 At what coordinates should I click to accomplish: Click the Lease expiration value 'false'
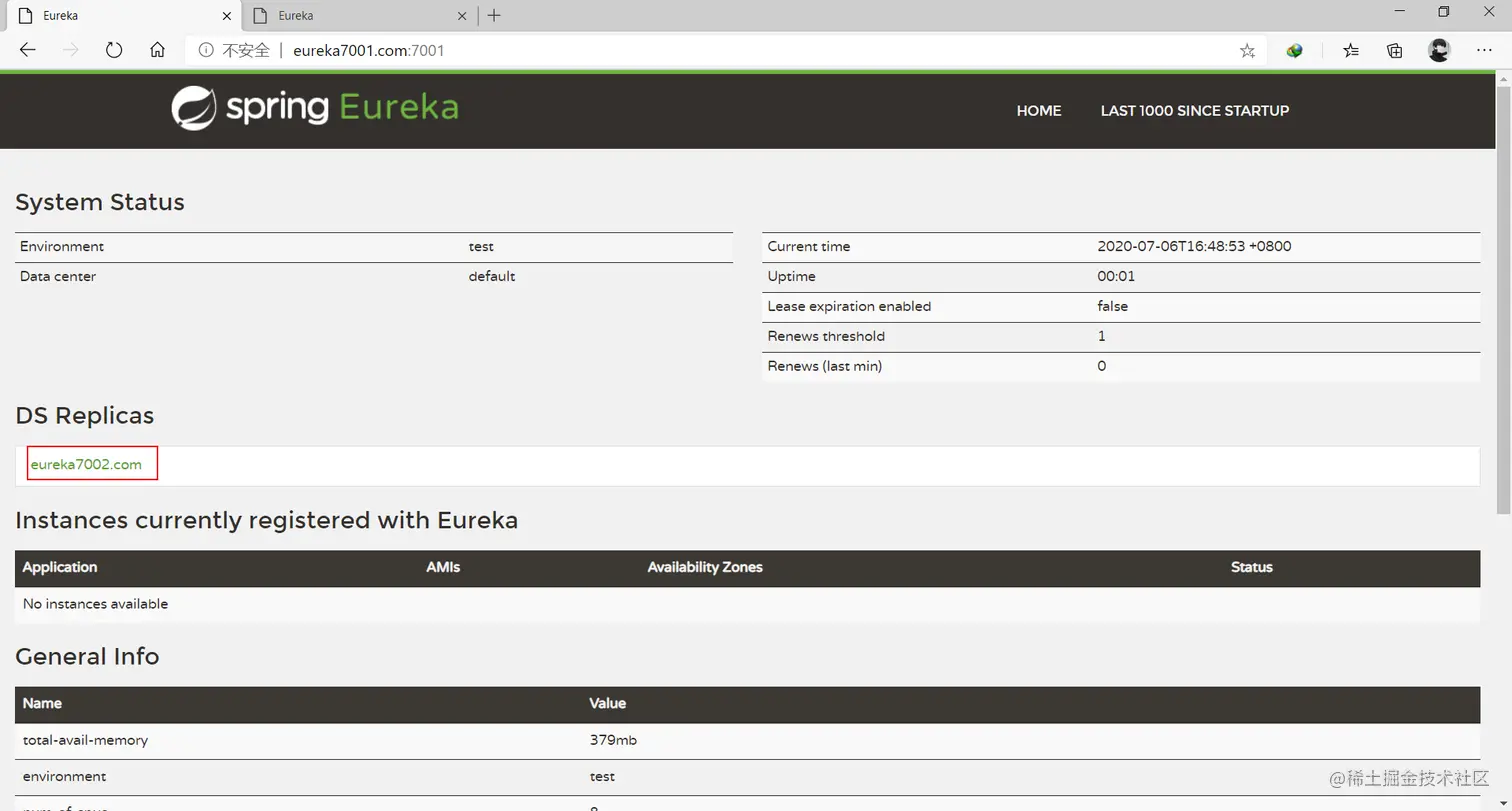tap(1113, 306)
